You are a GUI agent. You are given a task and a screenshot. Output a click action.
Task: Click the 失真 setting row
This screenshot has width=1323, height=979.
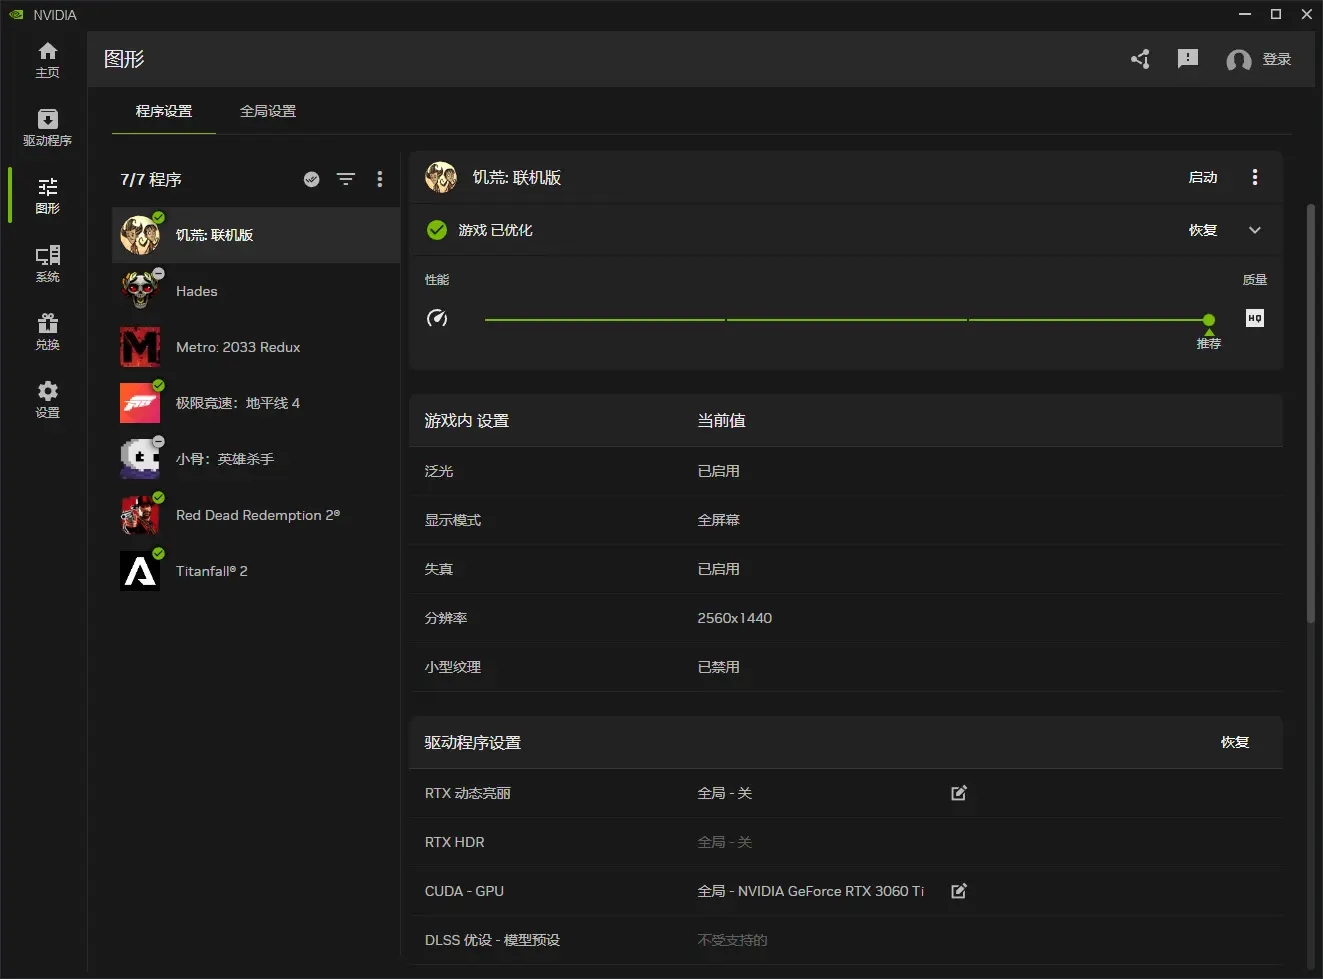[x=846, y=569]
